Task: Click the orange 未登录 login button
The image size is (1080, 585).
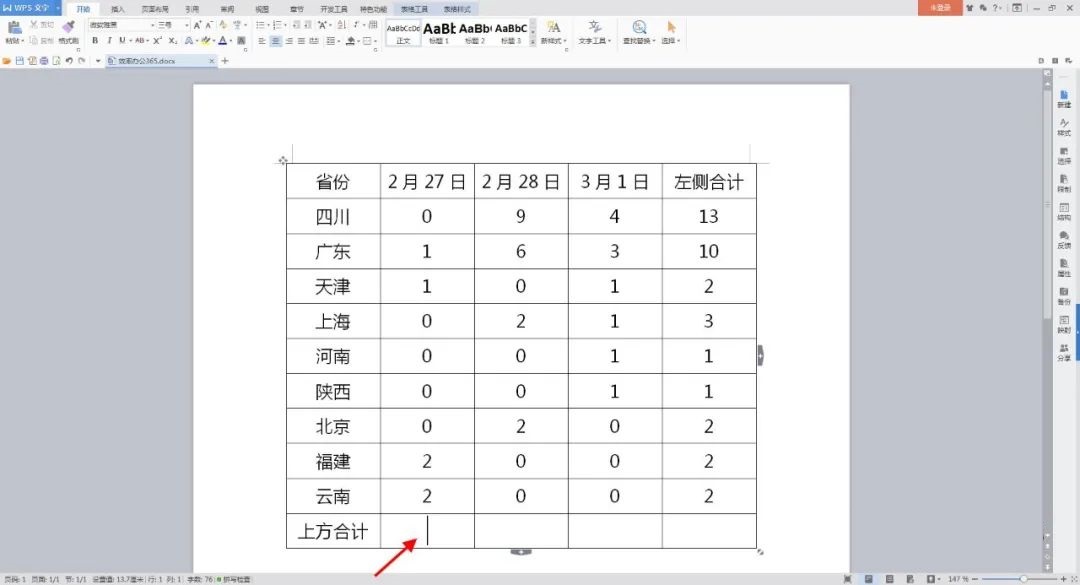Action: (939, 8)
